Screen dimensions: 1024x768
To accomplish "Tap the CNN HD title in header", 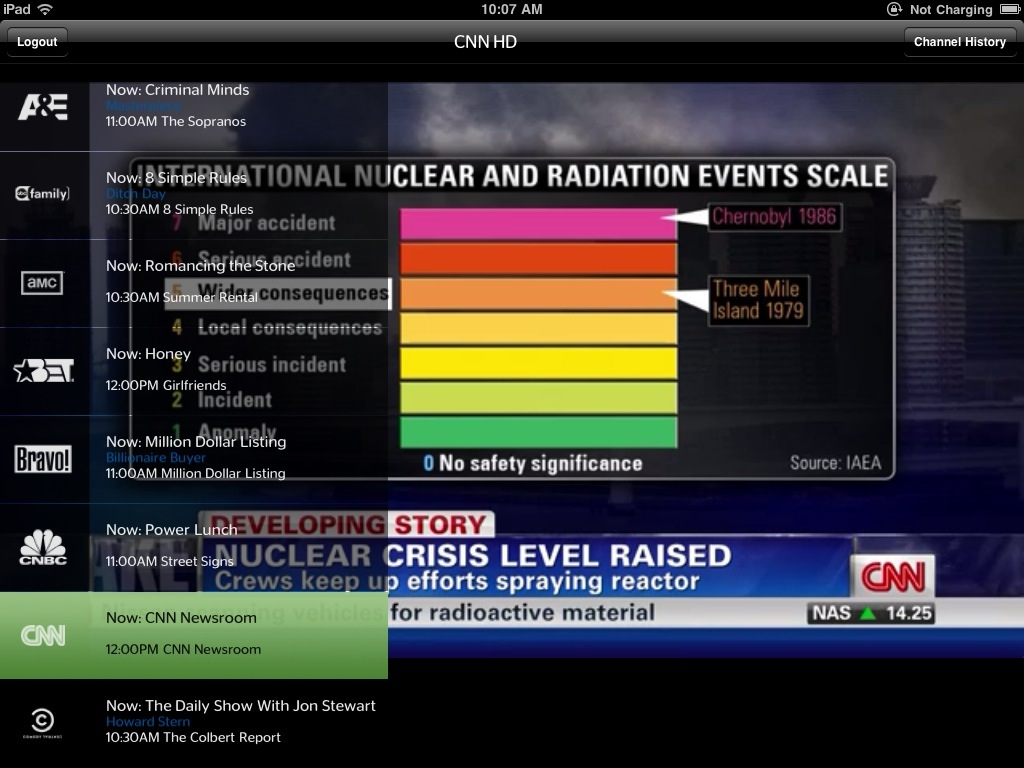I will pyautogui.click(x=485, y=42).
